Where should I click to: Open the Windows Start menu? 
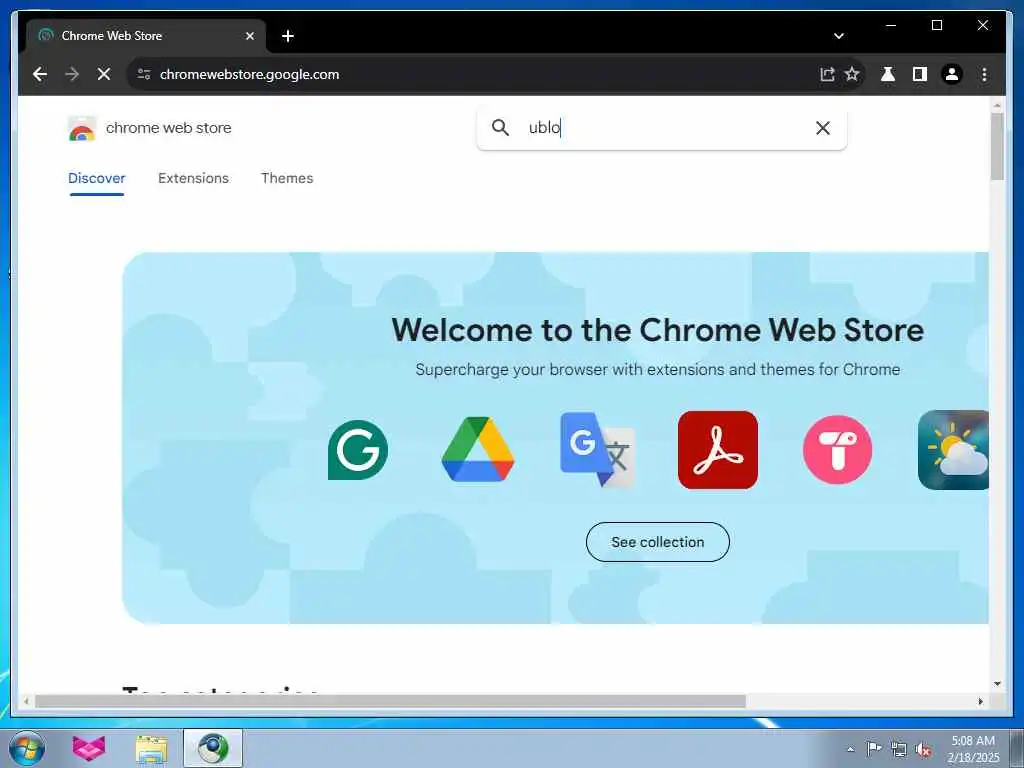pyautogui.click(x=27, y=748)
